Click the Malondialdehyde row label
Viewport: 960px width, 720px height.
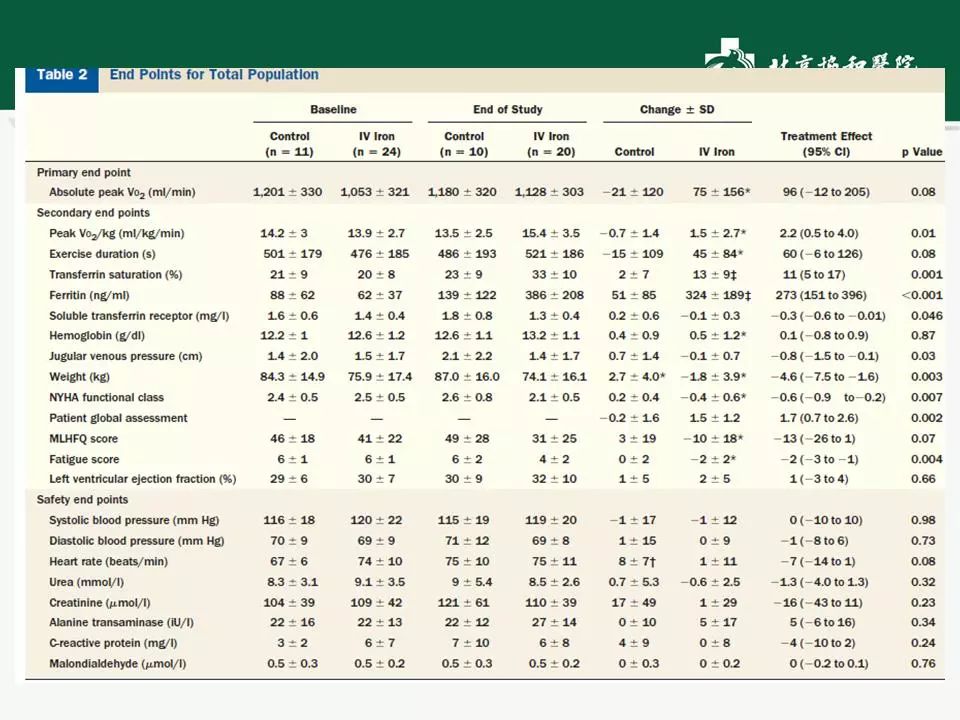pos(117,663)
